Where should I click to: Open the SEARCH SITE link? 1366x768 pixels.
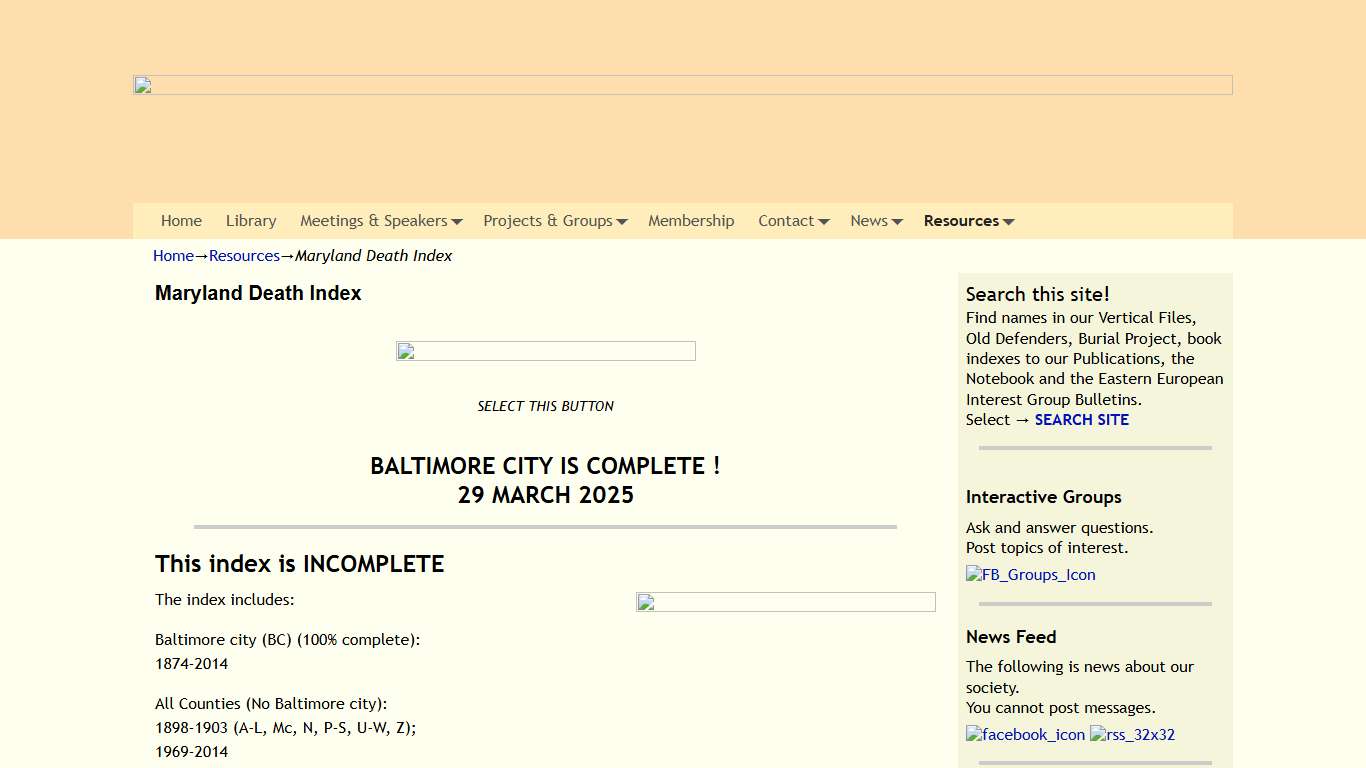[1081, 419]
